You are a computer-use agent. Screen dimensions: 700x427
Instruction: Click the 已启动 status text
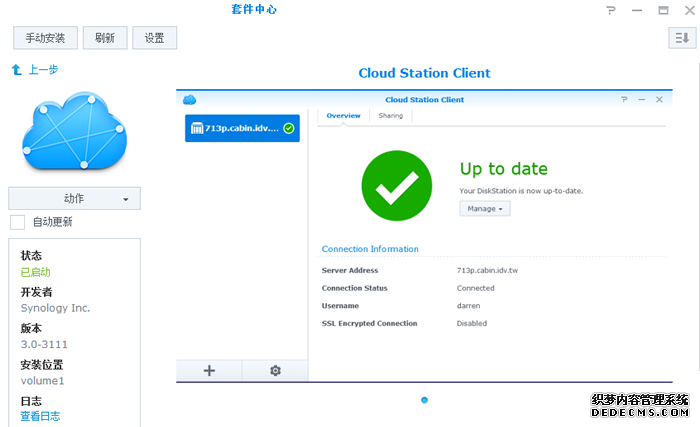(35, 272)
